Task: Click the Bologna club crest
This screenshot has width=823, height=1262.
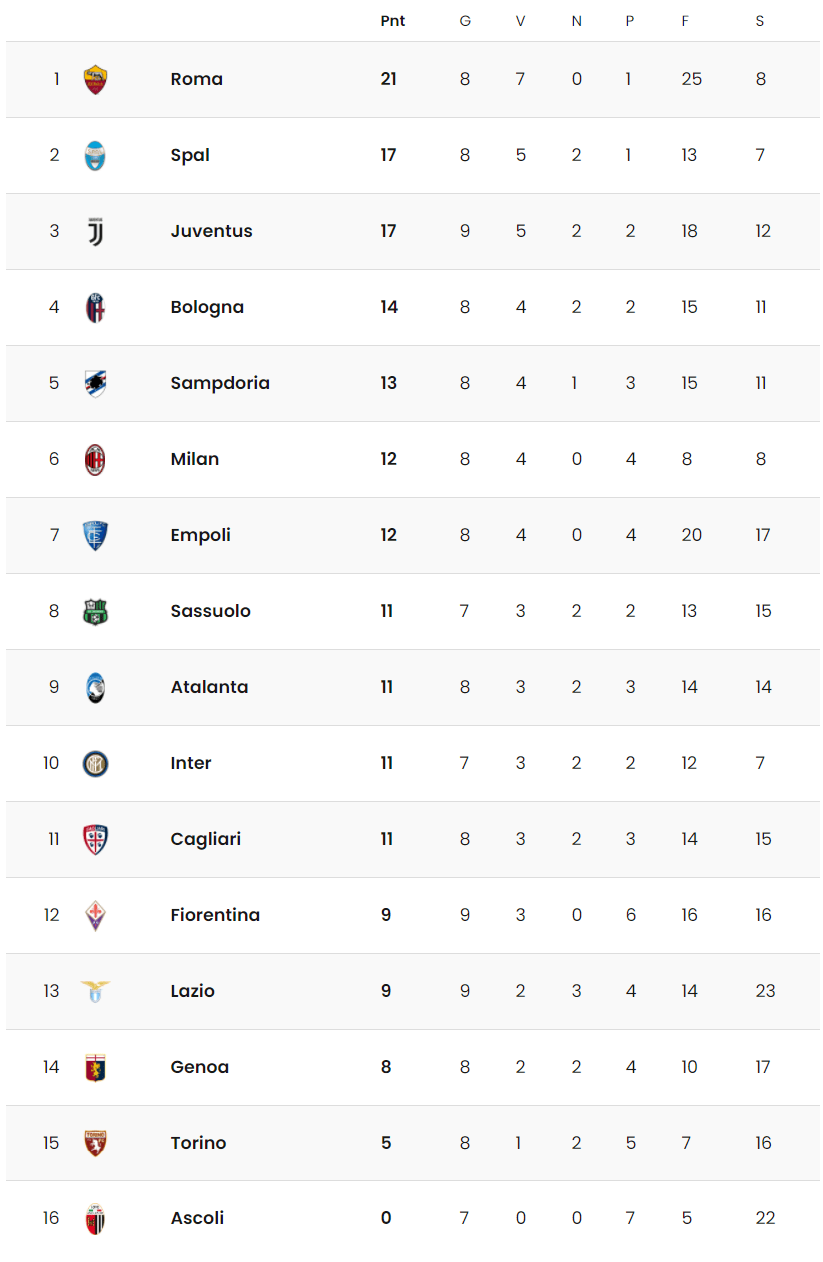Action: tap(95, 307)
